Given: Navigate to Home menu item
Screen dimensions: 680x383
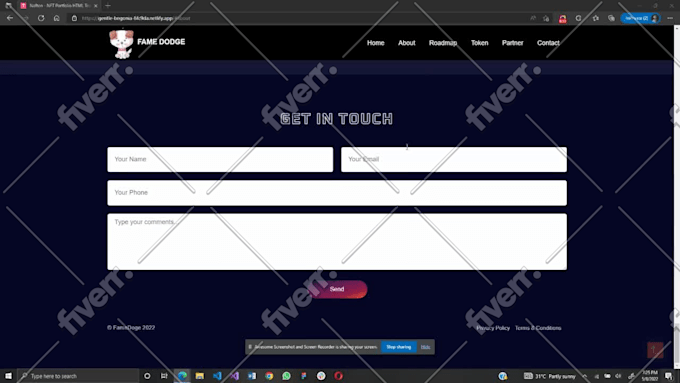Looking at the screenshot, I should click(376, 43).
